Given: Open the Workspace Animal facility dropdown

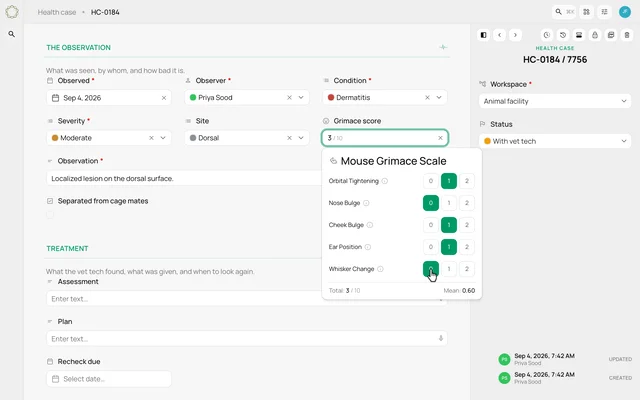Looking at the screenshot, I should point(555,101).
